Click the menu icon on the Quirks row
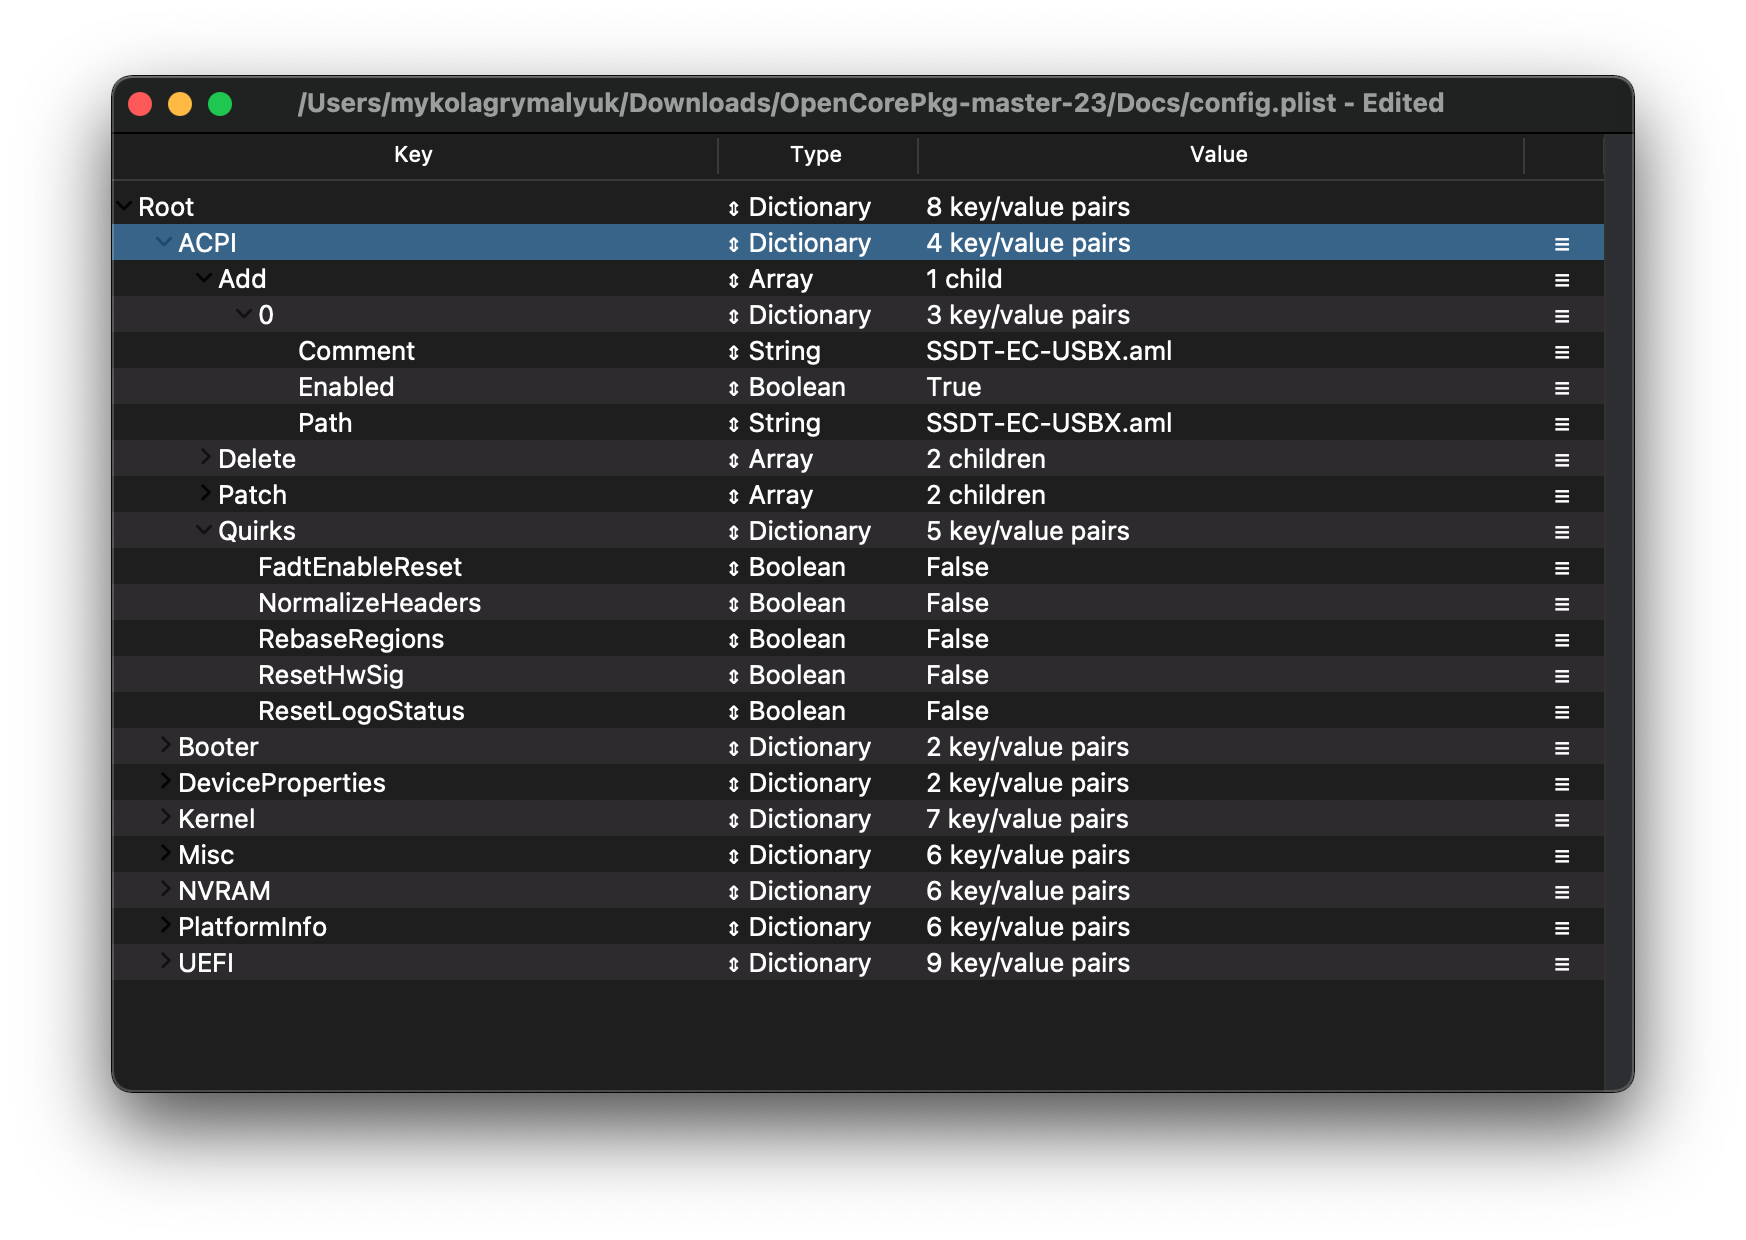 coord(1561,532)
